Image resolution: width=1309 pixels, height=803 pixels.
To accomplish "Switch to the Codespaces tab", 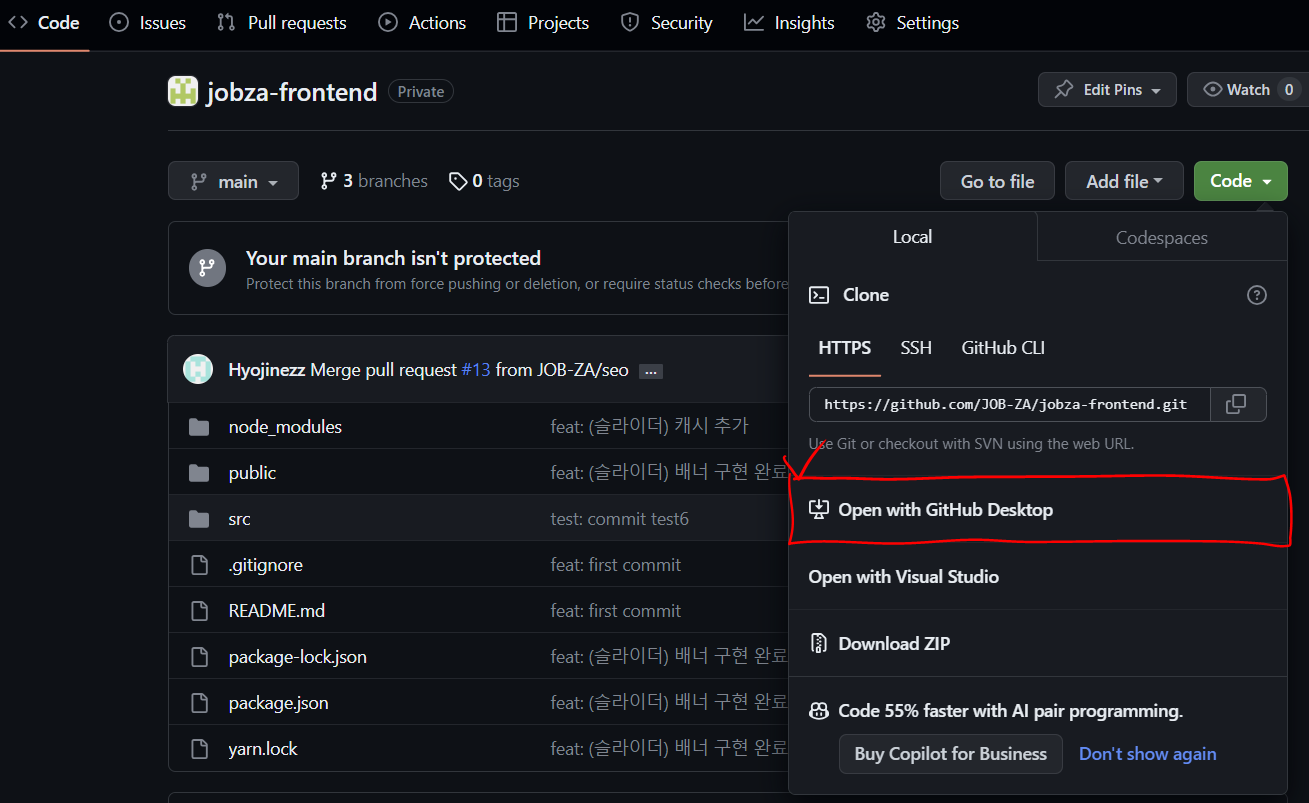I will pyautogui.click(x=1162, y=238).
